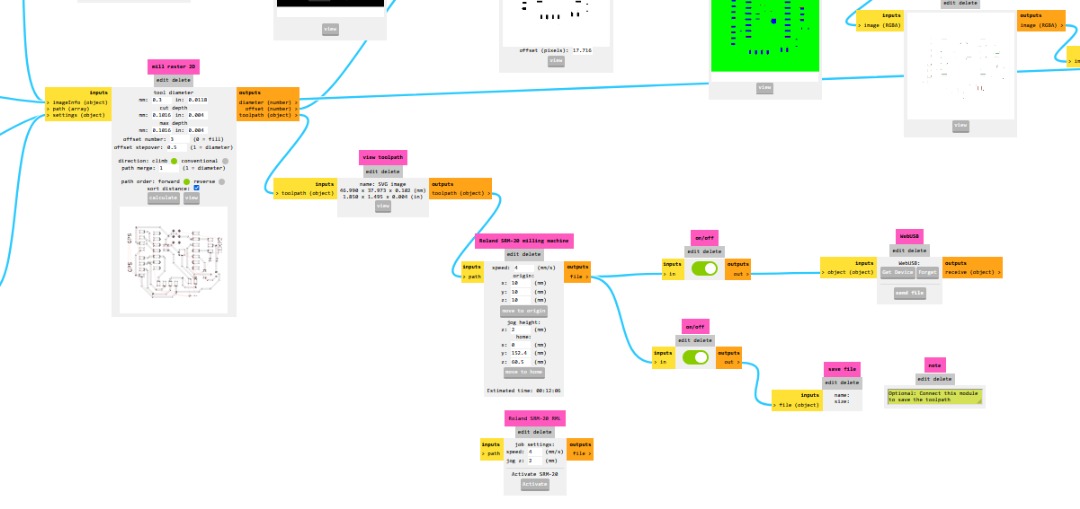Click file (object) input of save file
The height and width of the screenshot is (509, 1080).
[x=797, y=404]
